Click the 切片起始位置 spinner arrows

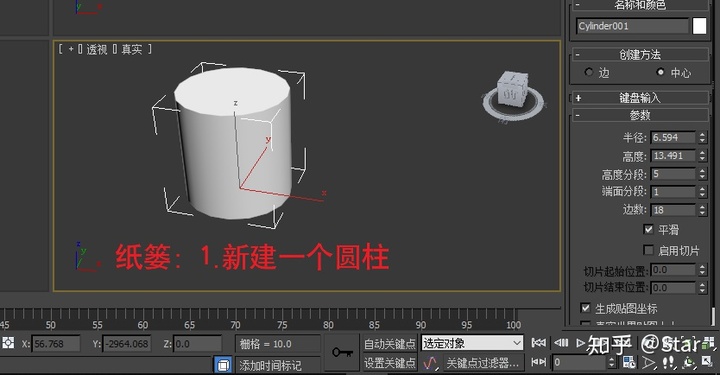(702, 270)
